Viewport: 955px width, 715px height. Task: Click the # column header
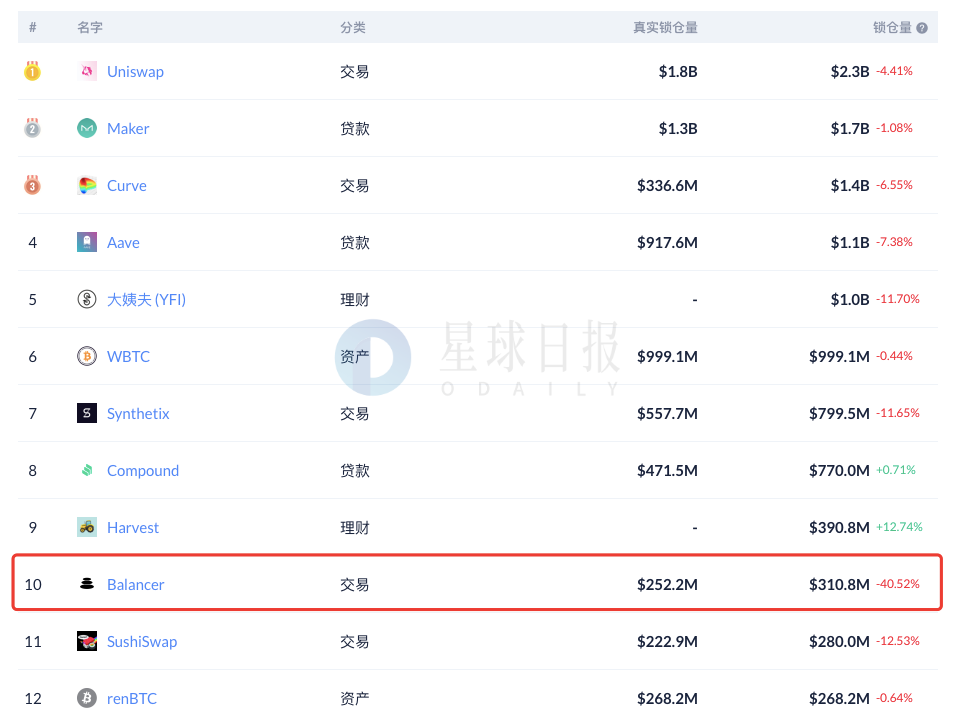tap(33, 27)
